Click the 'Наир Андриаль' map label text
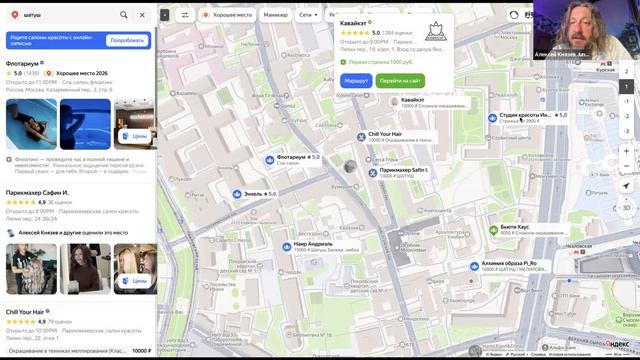This screenshot has width=640, height=360. [x=313, y=244]
